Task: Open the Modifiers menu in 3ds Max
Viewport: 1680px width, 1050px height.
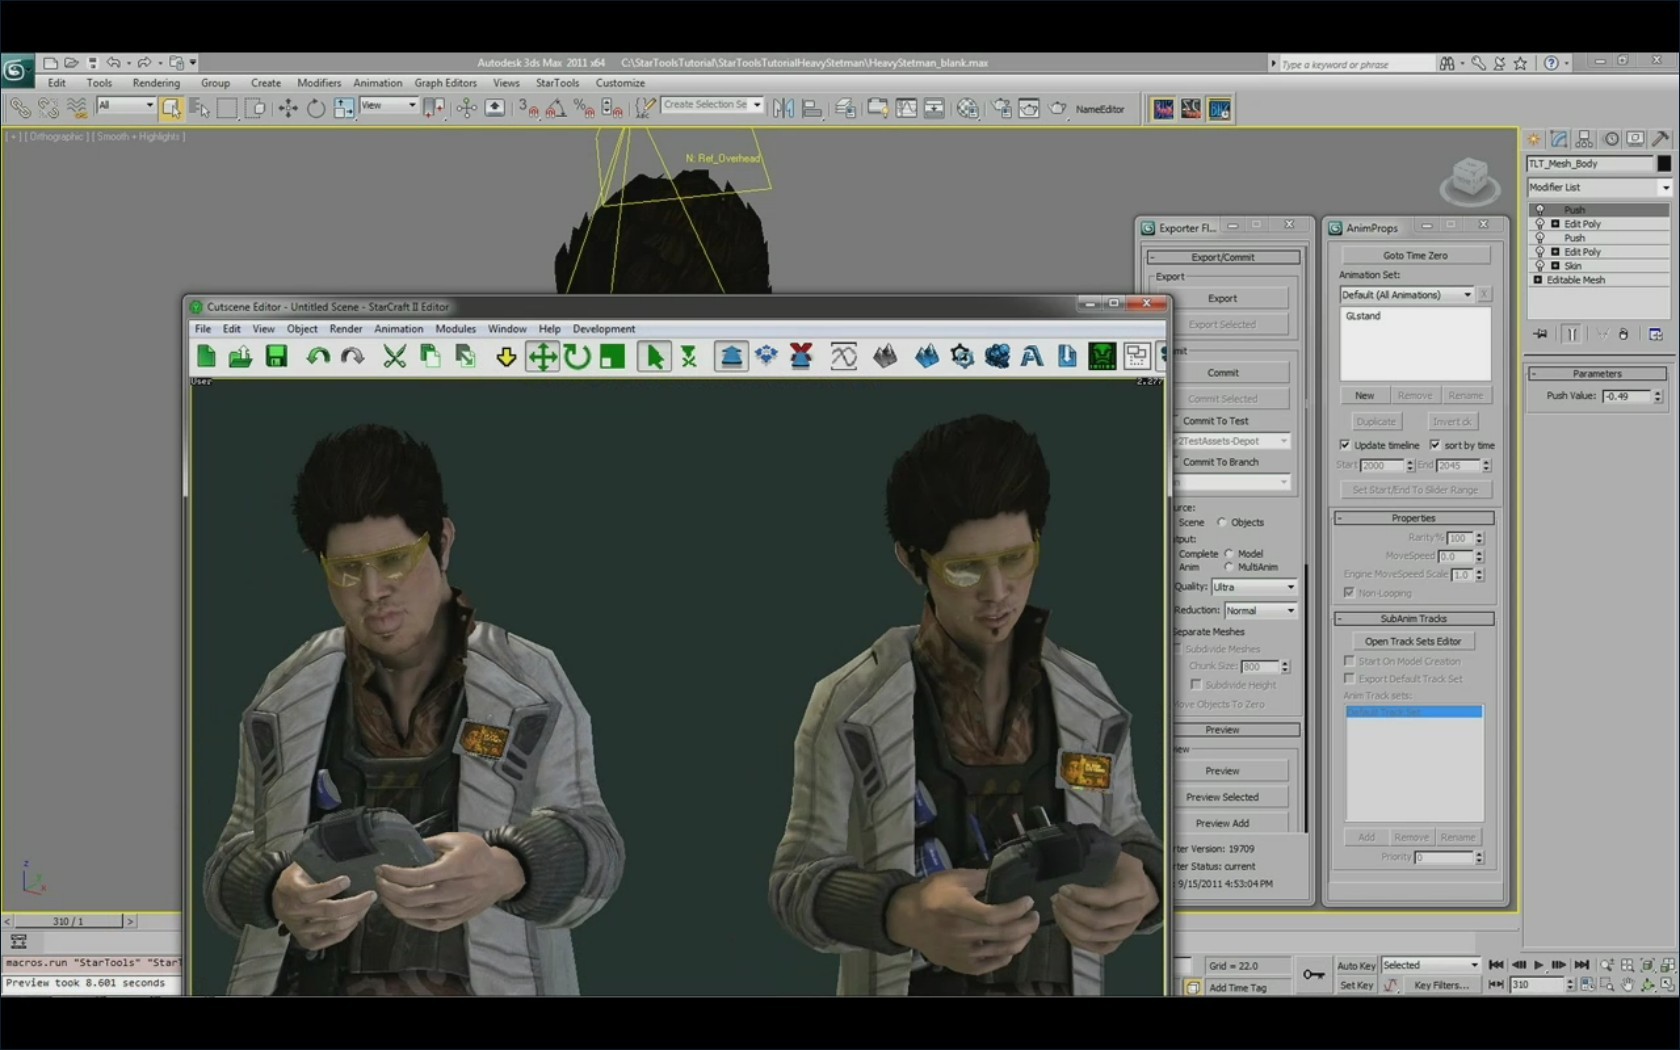Action: point(319,83)
